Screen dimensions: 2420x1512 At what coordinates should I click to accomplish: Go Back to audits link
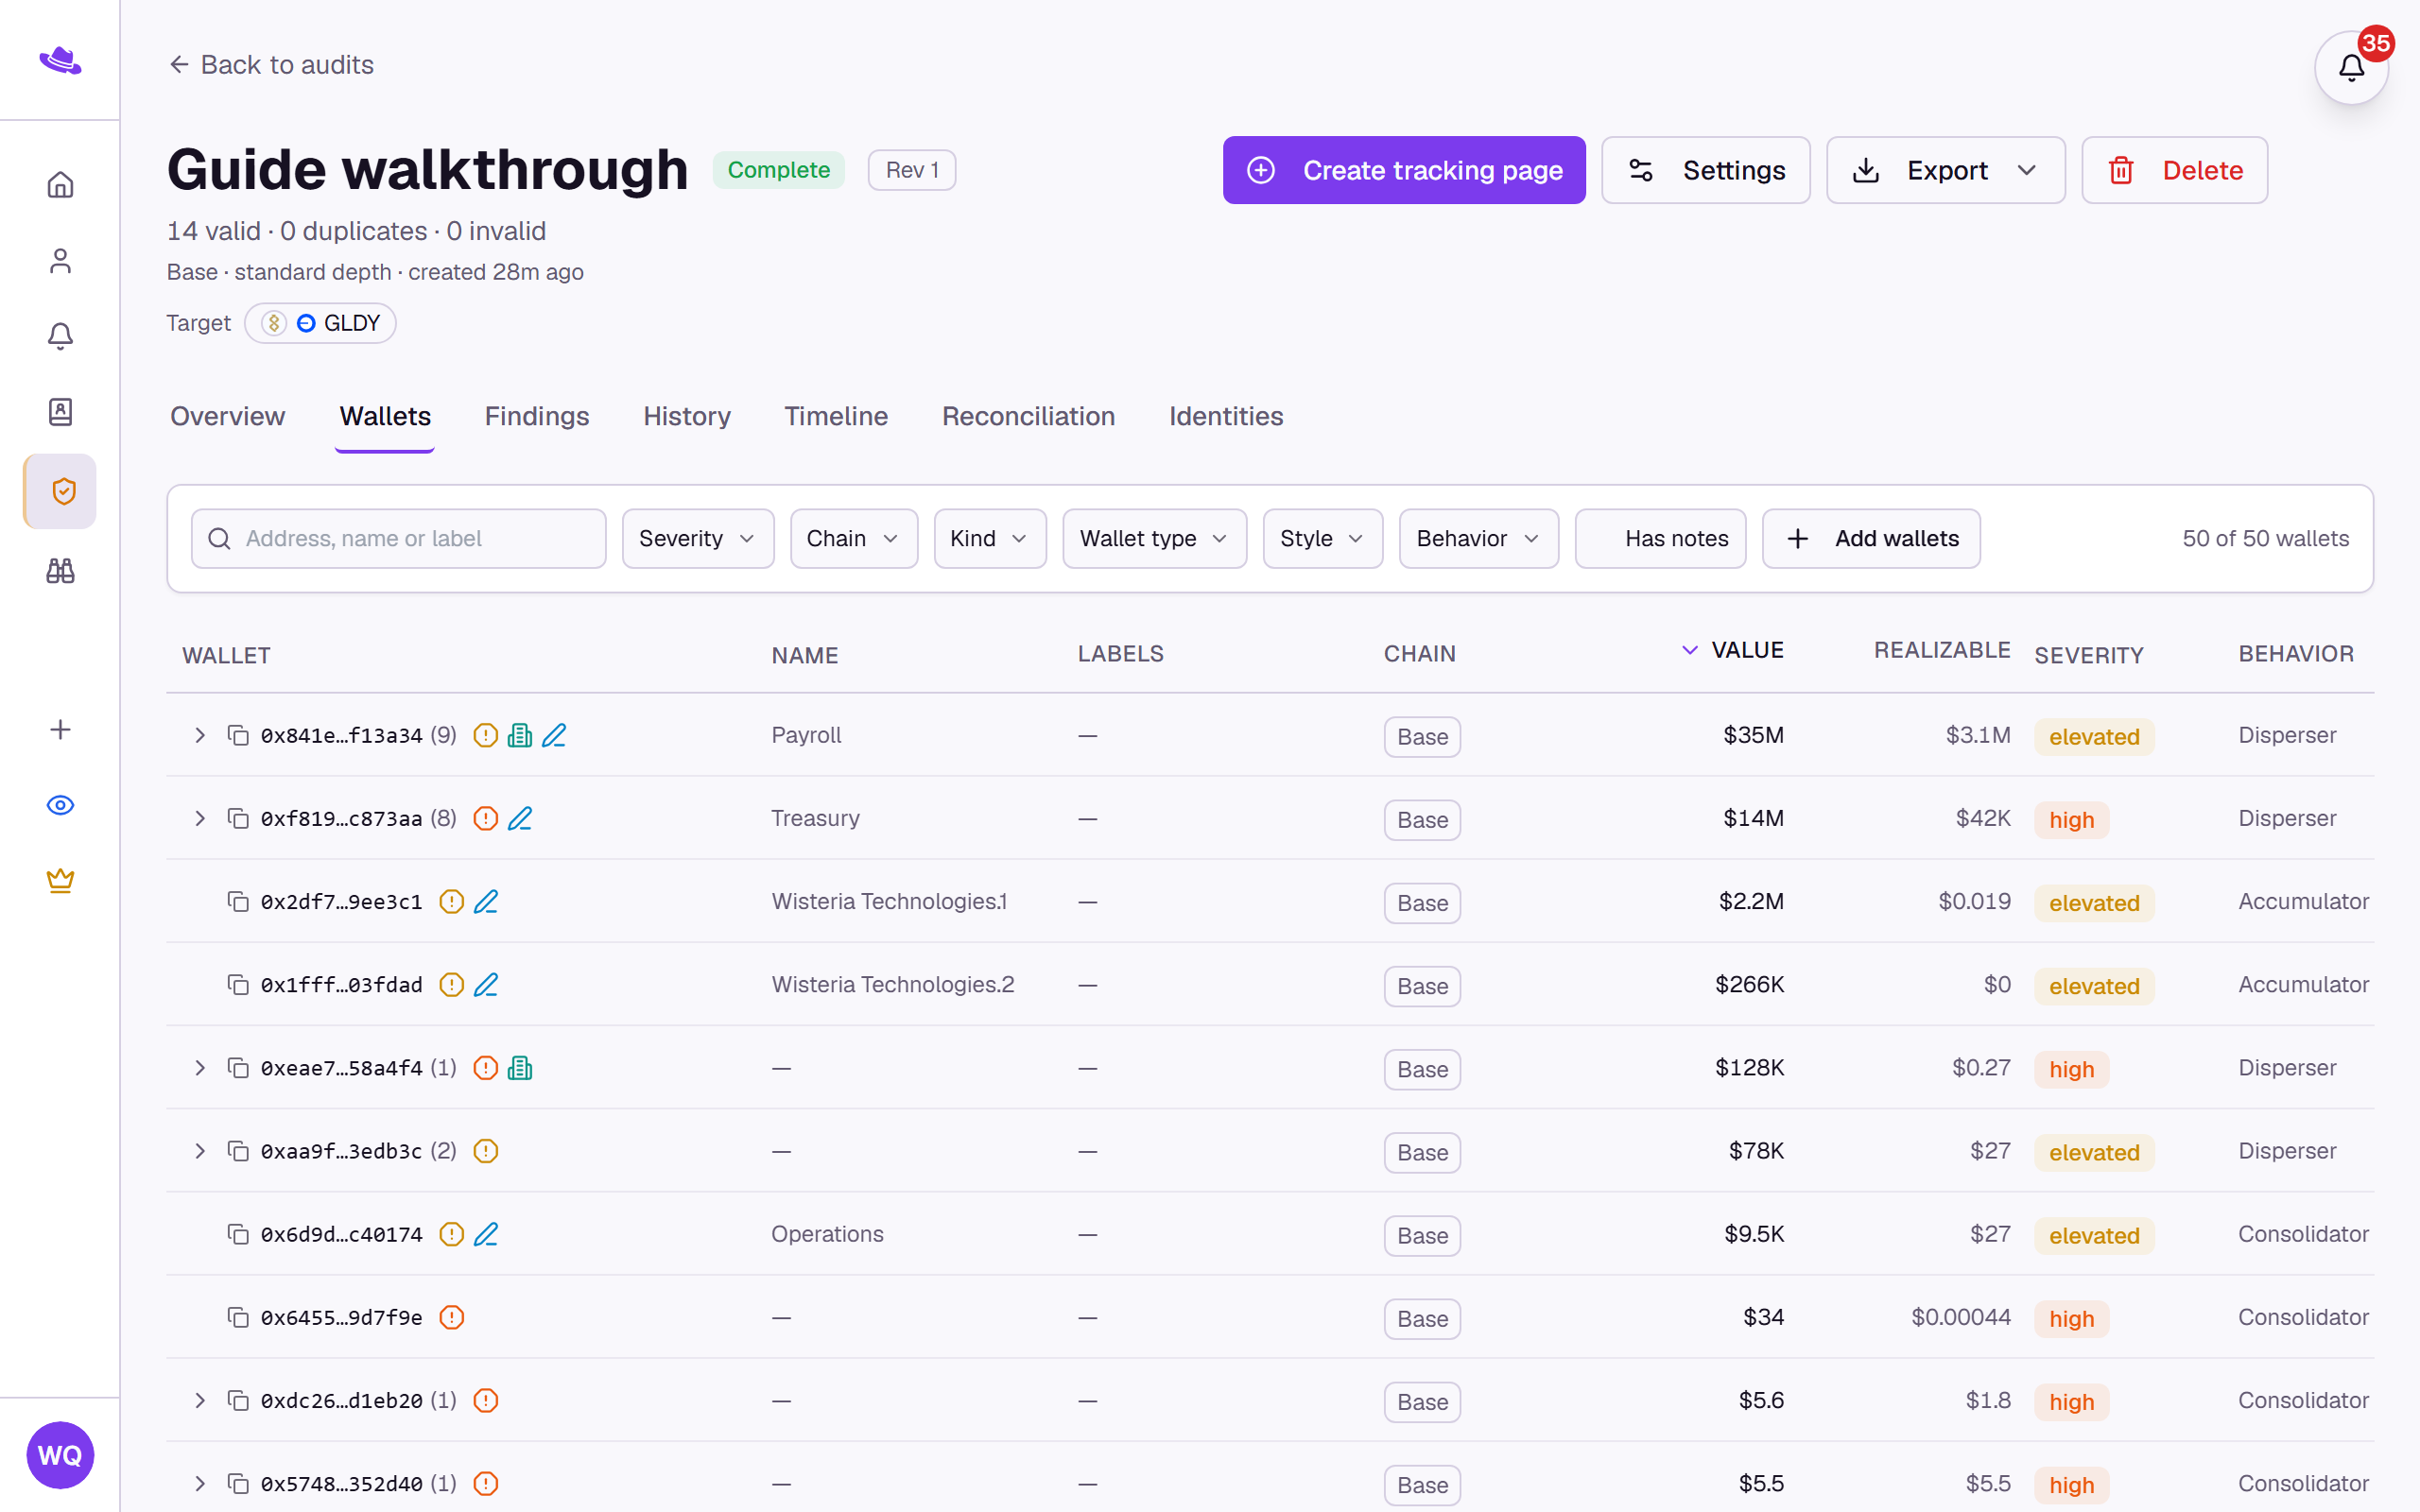point(271,65)
